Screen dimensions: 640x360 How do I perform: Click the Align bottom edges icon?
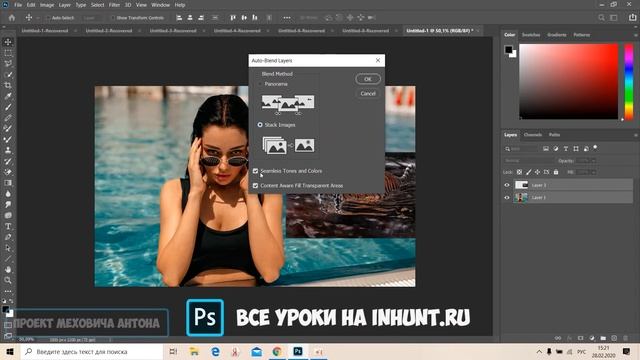255,18
